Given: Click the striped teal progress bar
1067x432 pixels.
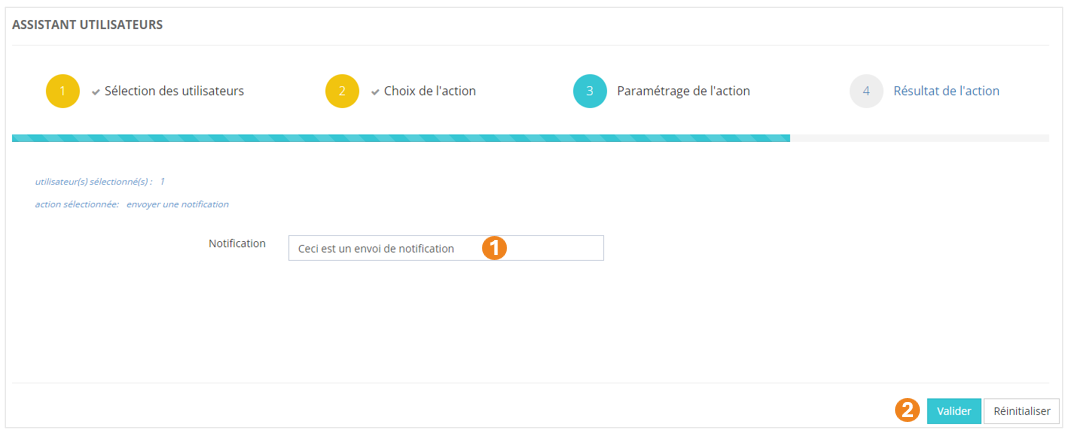Looking at the screenshot, I should pyautogui.click(x=400, y=138).
